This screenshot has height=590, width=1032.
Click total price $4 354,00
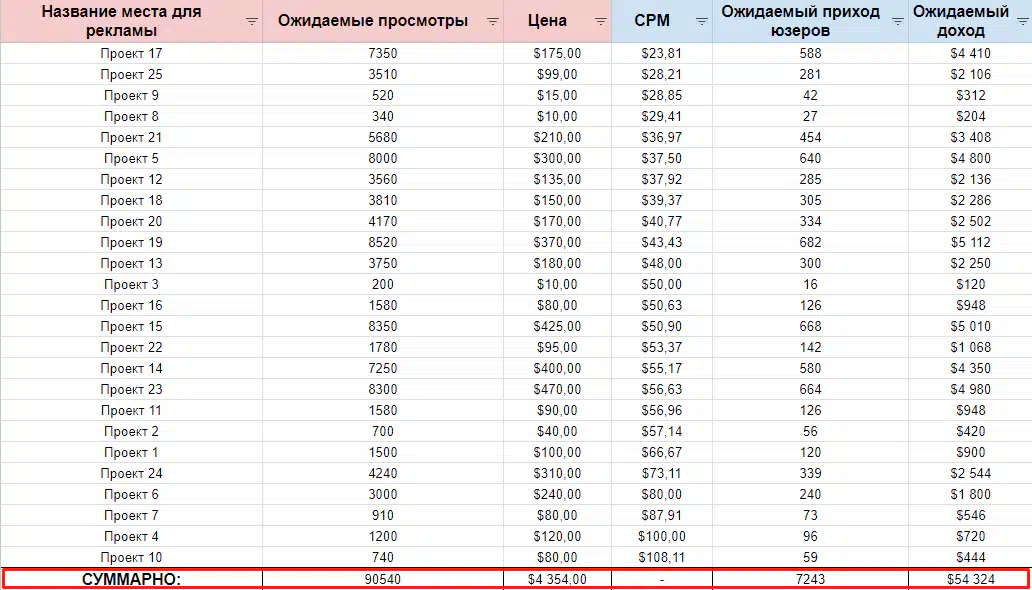[557, 579]
